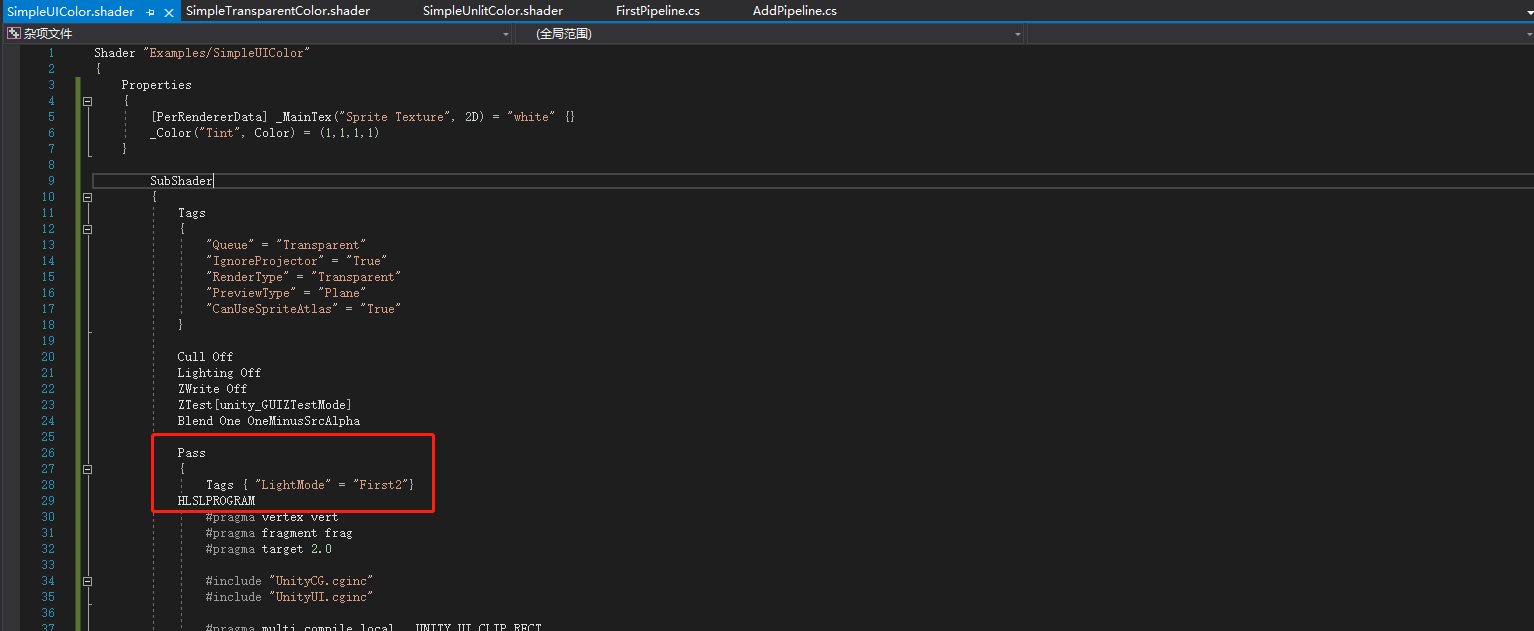
Task: Click the word Transparent in Queue tag
Action: point(320,244)
